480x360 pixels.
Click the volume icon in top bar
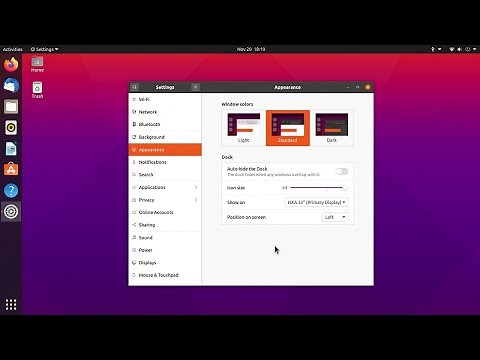pyautogui.click(x=459, y=49)
